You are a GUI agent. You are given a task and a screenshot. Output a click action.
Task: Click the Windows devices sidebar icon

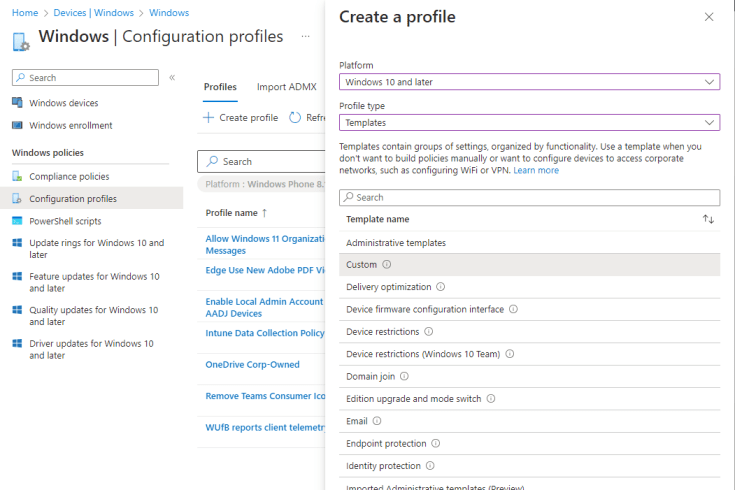pos(17,103)
